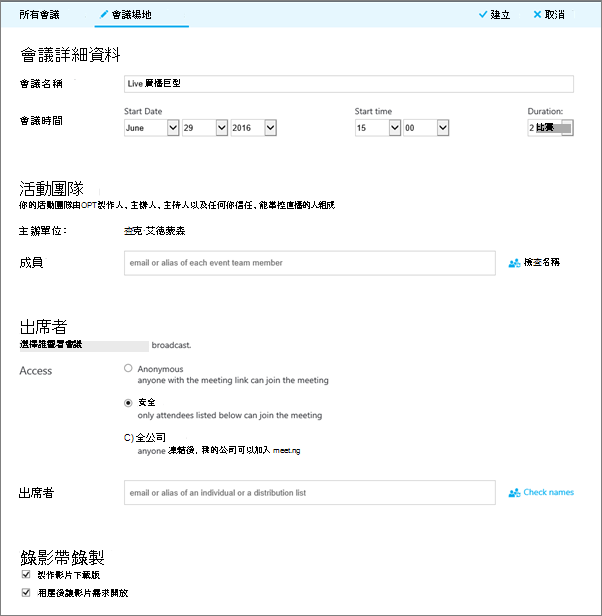The image size is (602, 616).
Task: Click the X icon next to 取消
Action: [537, 15]
